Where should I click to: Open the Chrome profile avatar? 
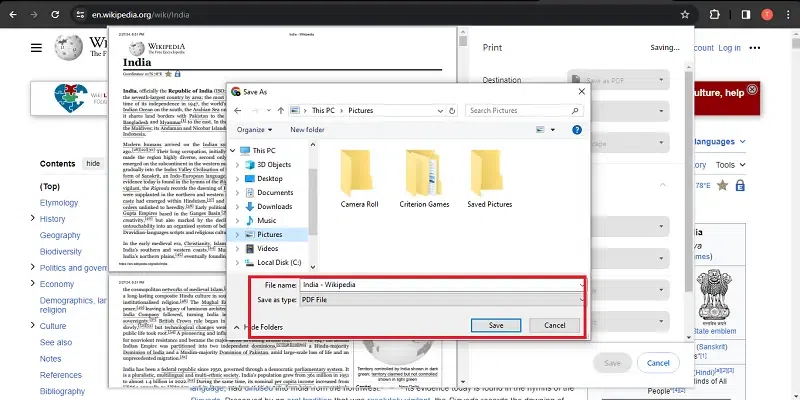pos(767,15)
